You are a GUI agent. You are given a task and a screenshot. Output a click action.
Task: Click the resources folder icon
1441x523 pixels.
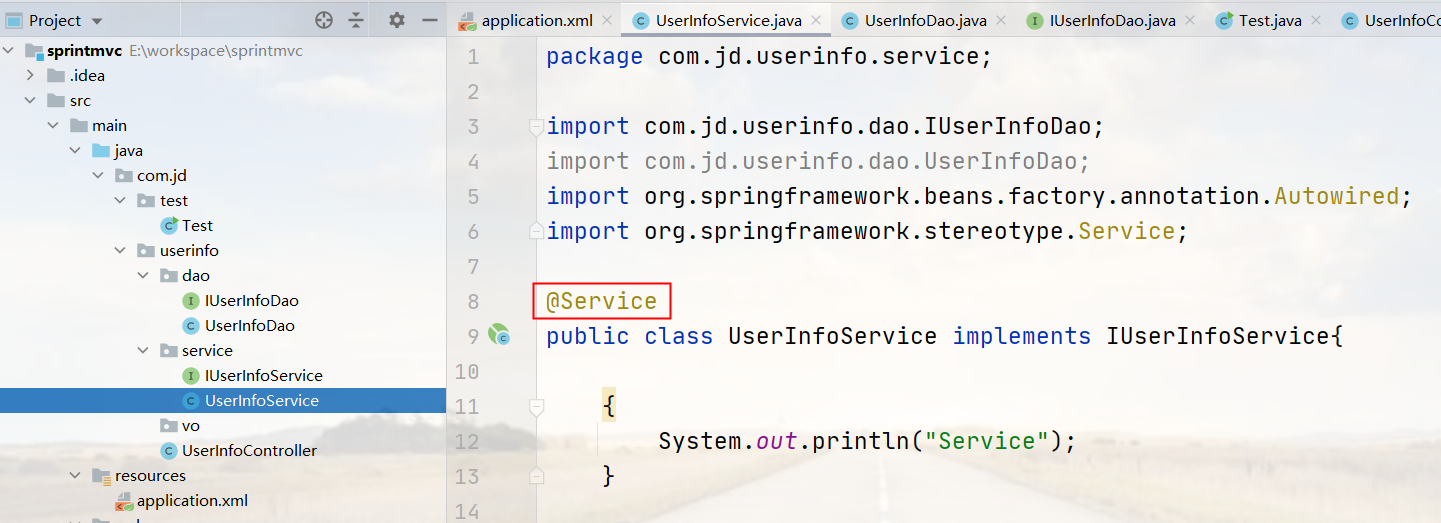100,476
